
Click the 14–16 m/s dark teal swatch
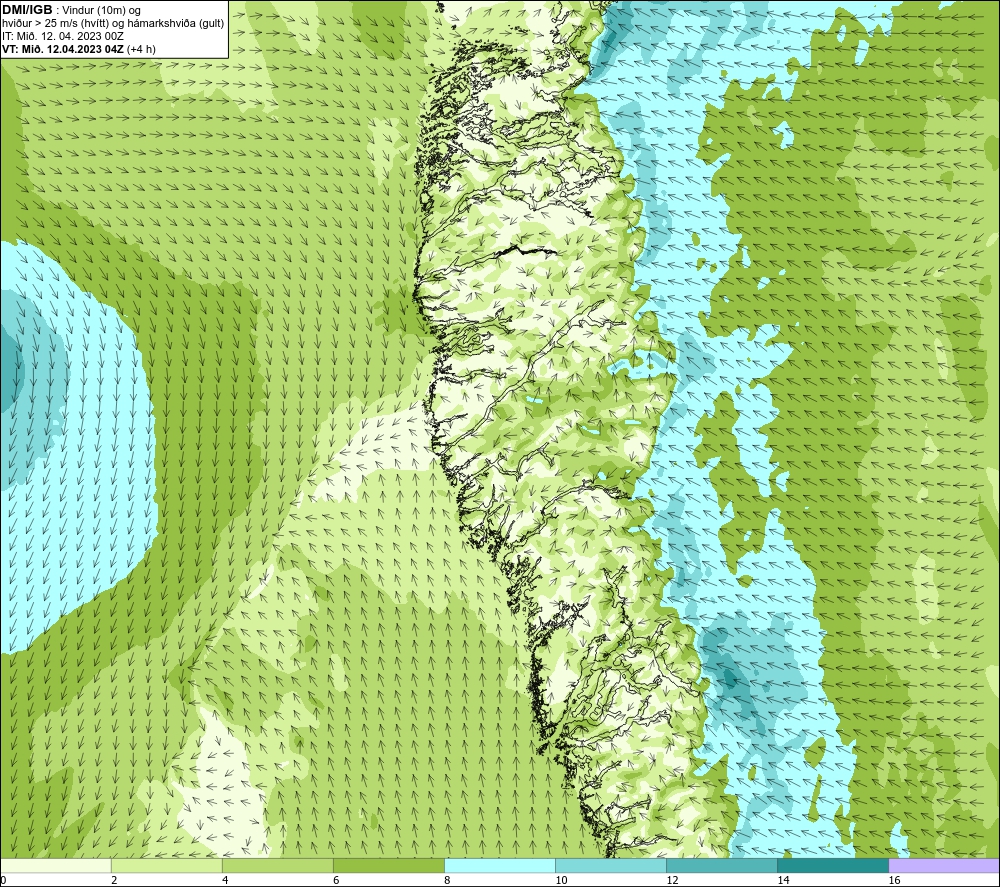pyautogui.click(x=832, y=866)
